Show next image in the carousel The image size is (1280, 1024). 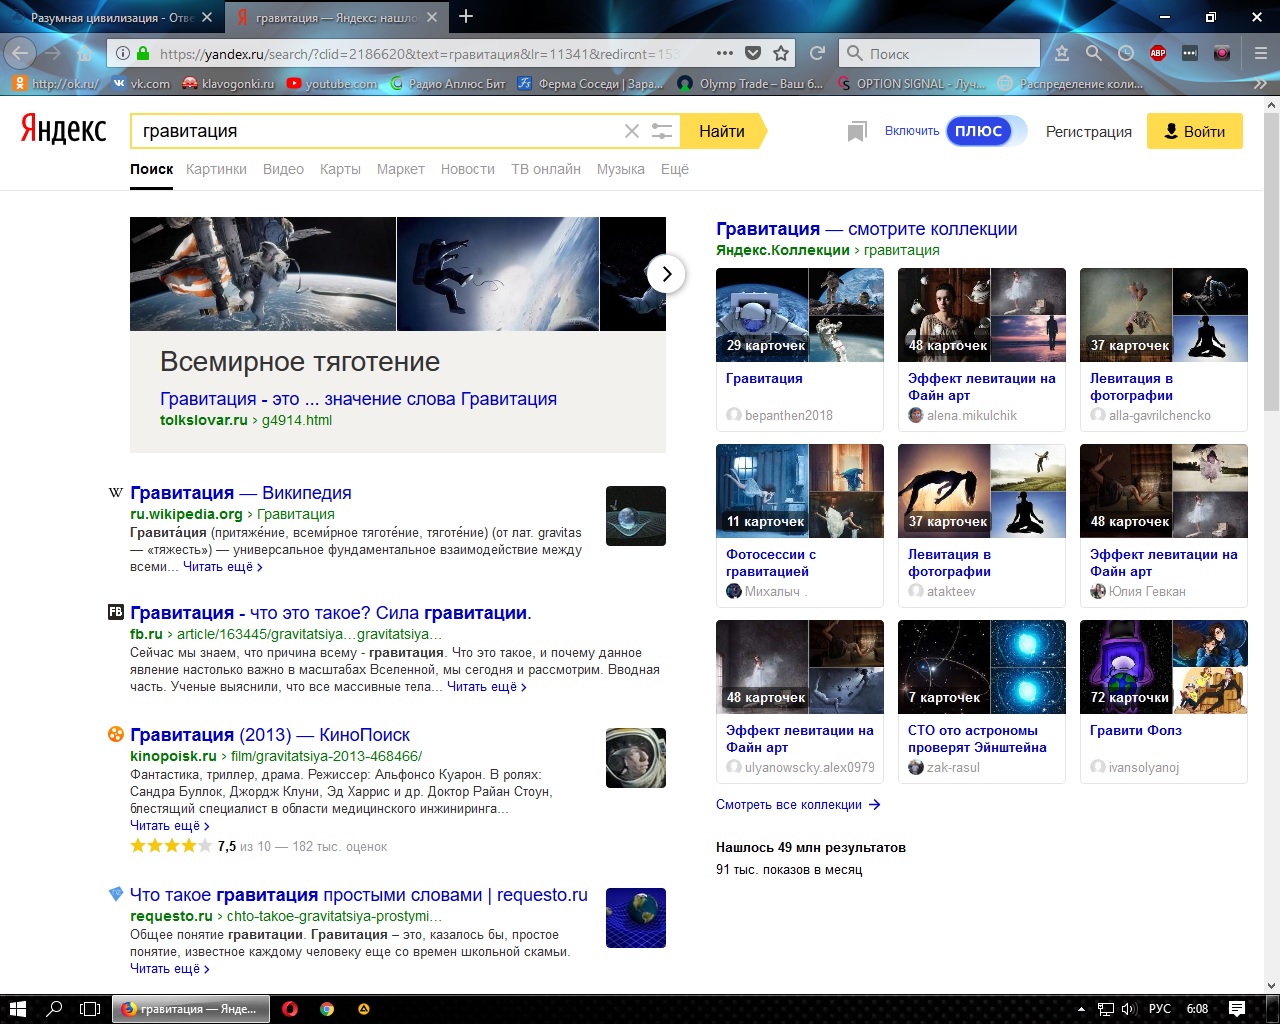click(x=666, y=274)
